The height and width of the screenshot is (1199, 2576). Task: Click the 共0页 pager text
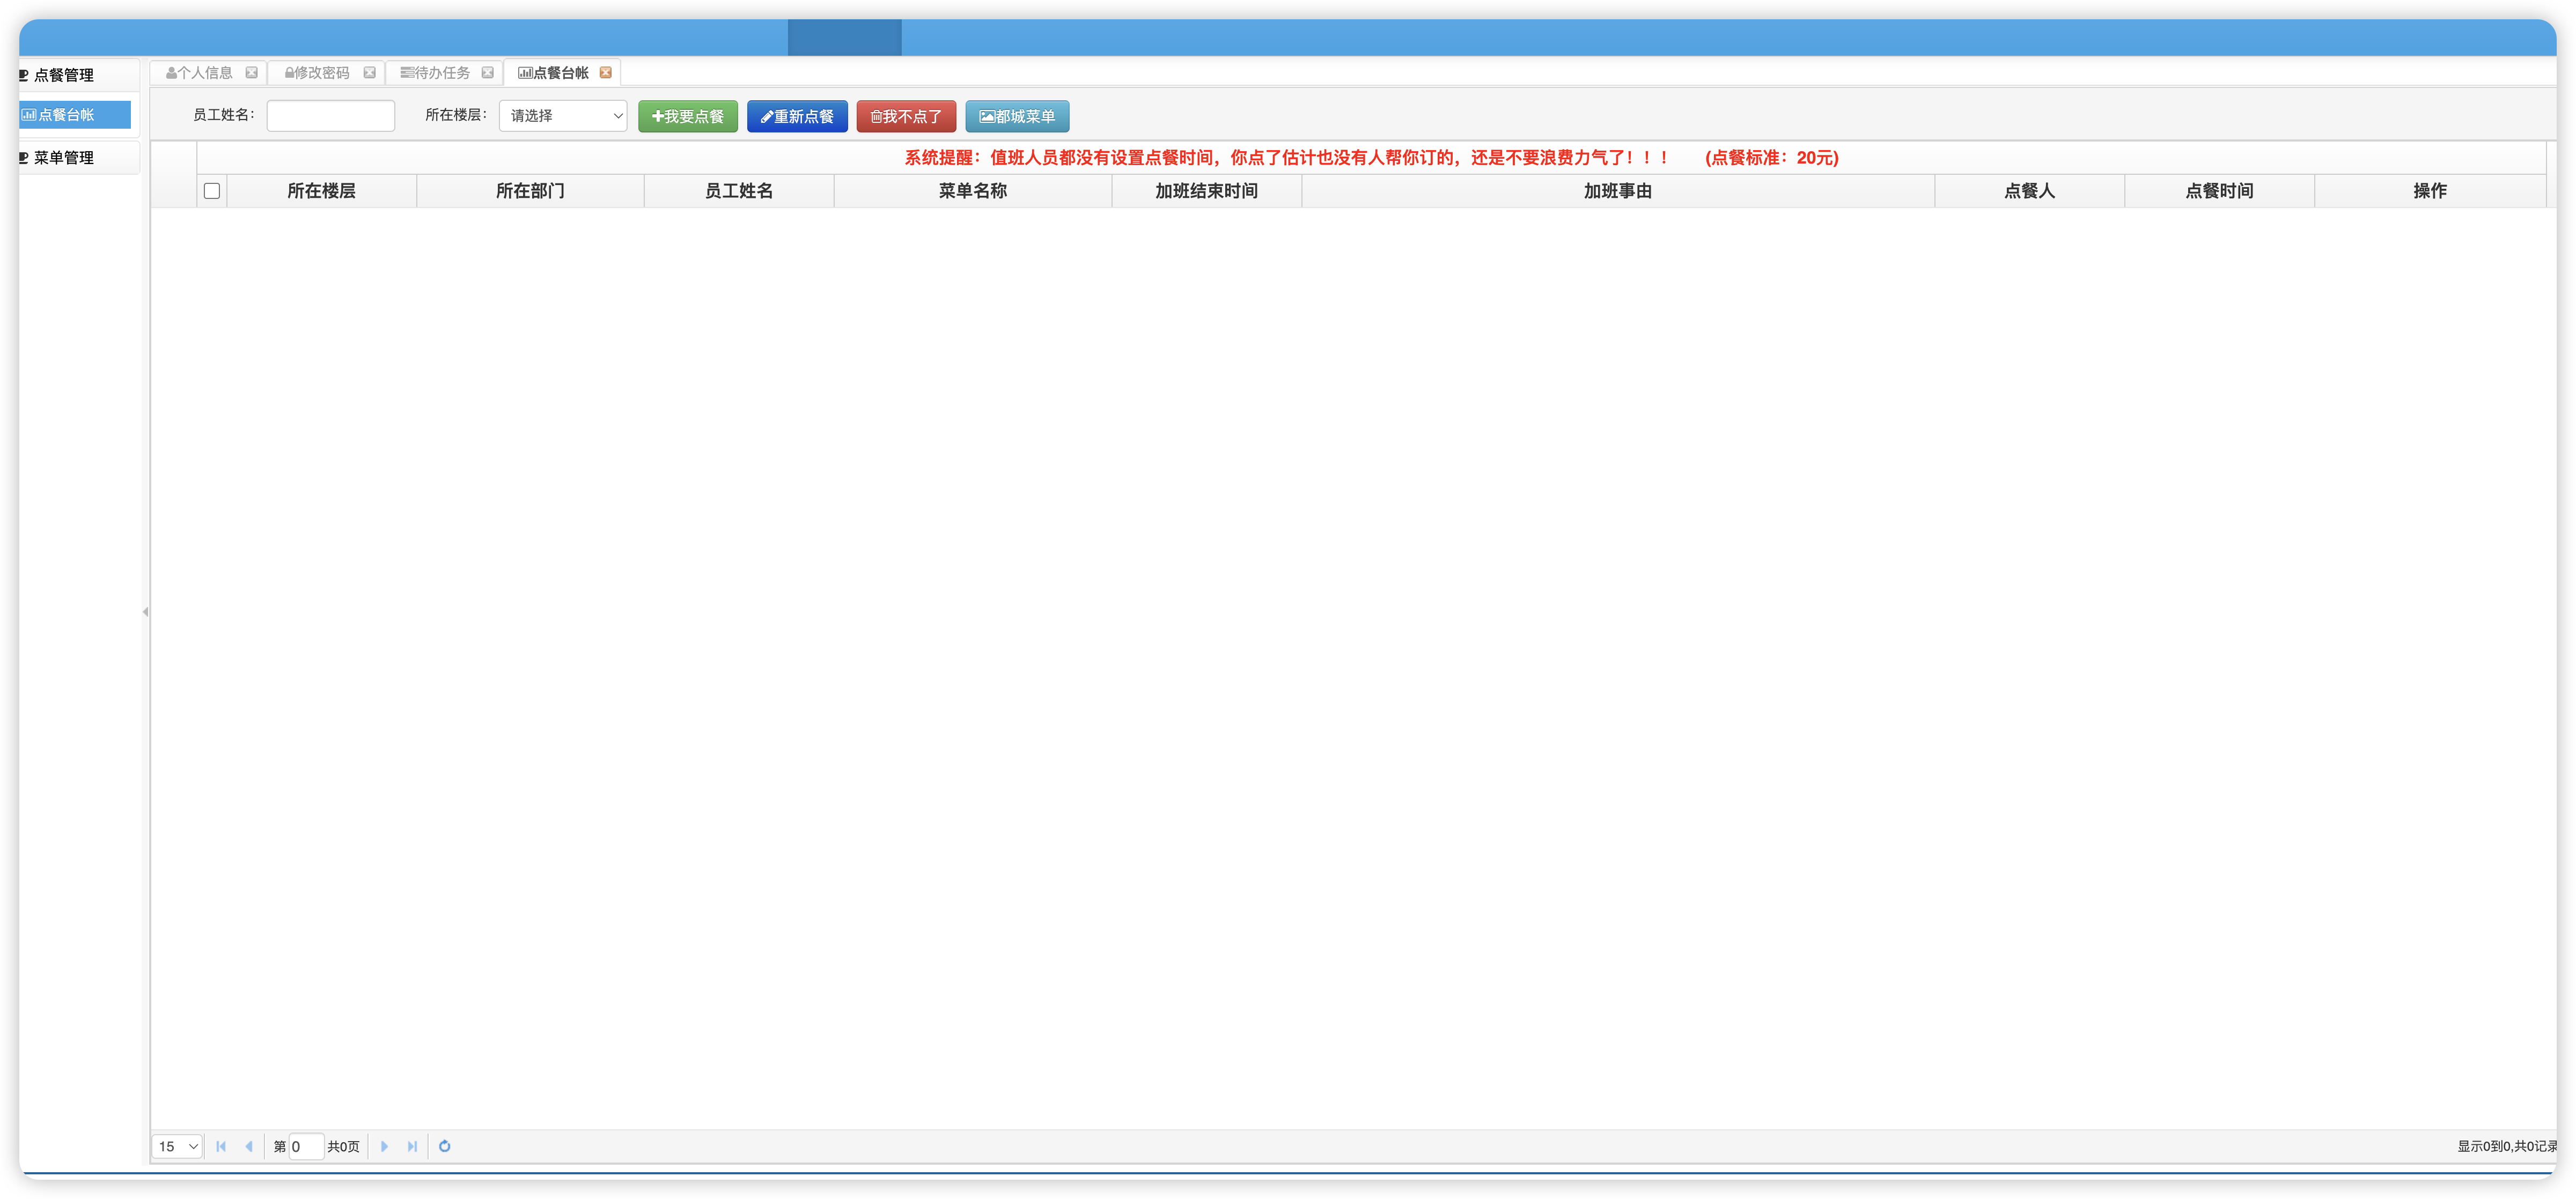click(343, 1146)
